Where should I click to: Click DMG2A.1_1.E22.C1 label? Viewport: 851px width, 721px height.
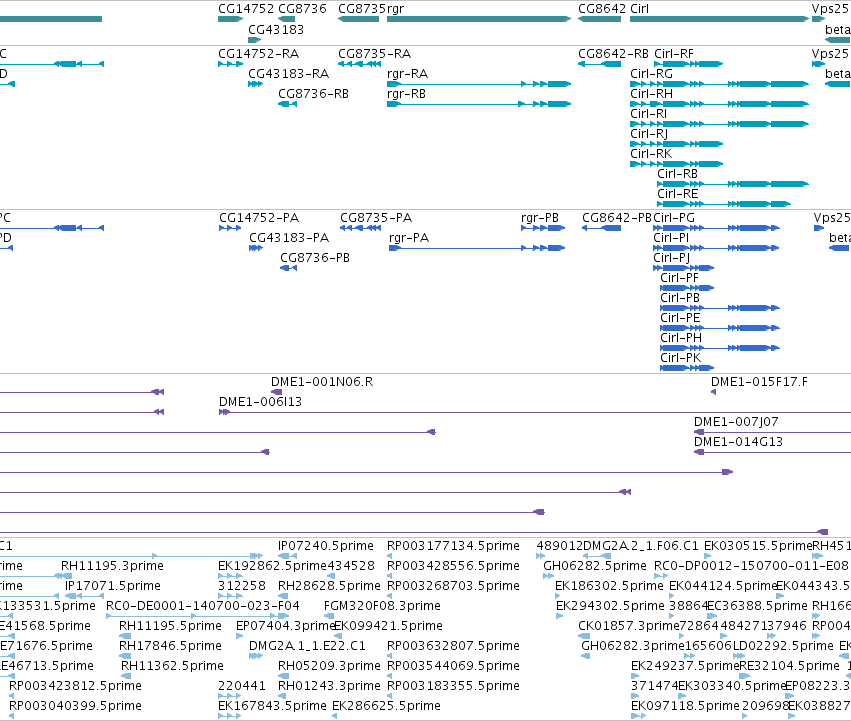point(307,647)
